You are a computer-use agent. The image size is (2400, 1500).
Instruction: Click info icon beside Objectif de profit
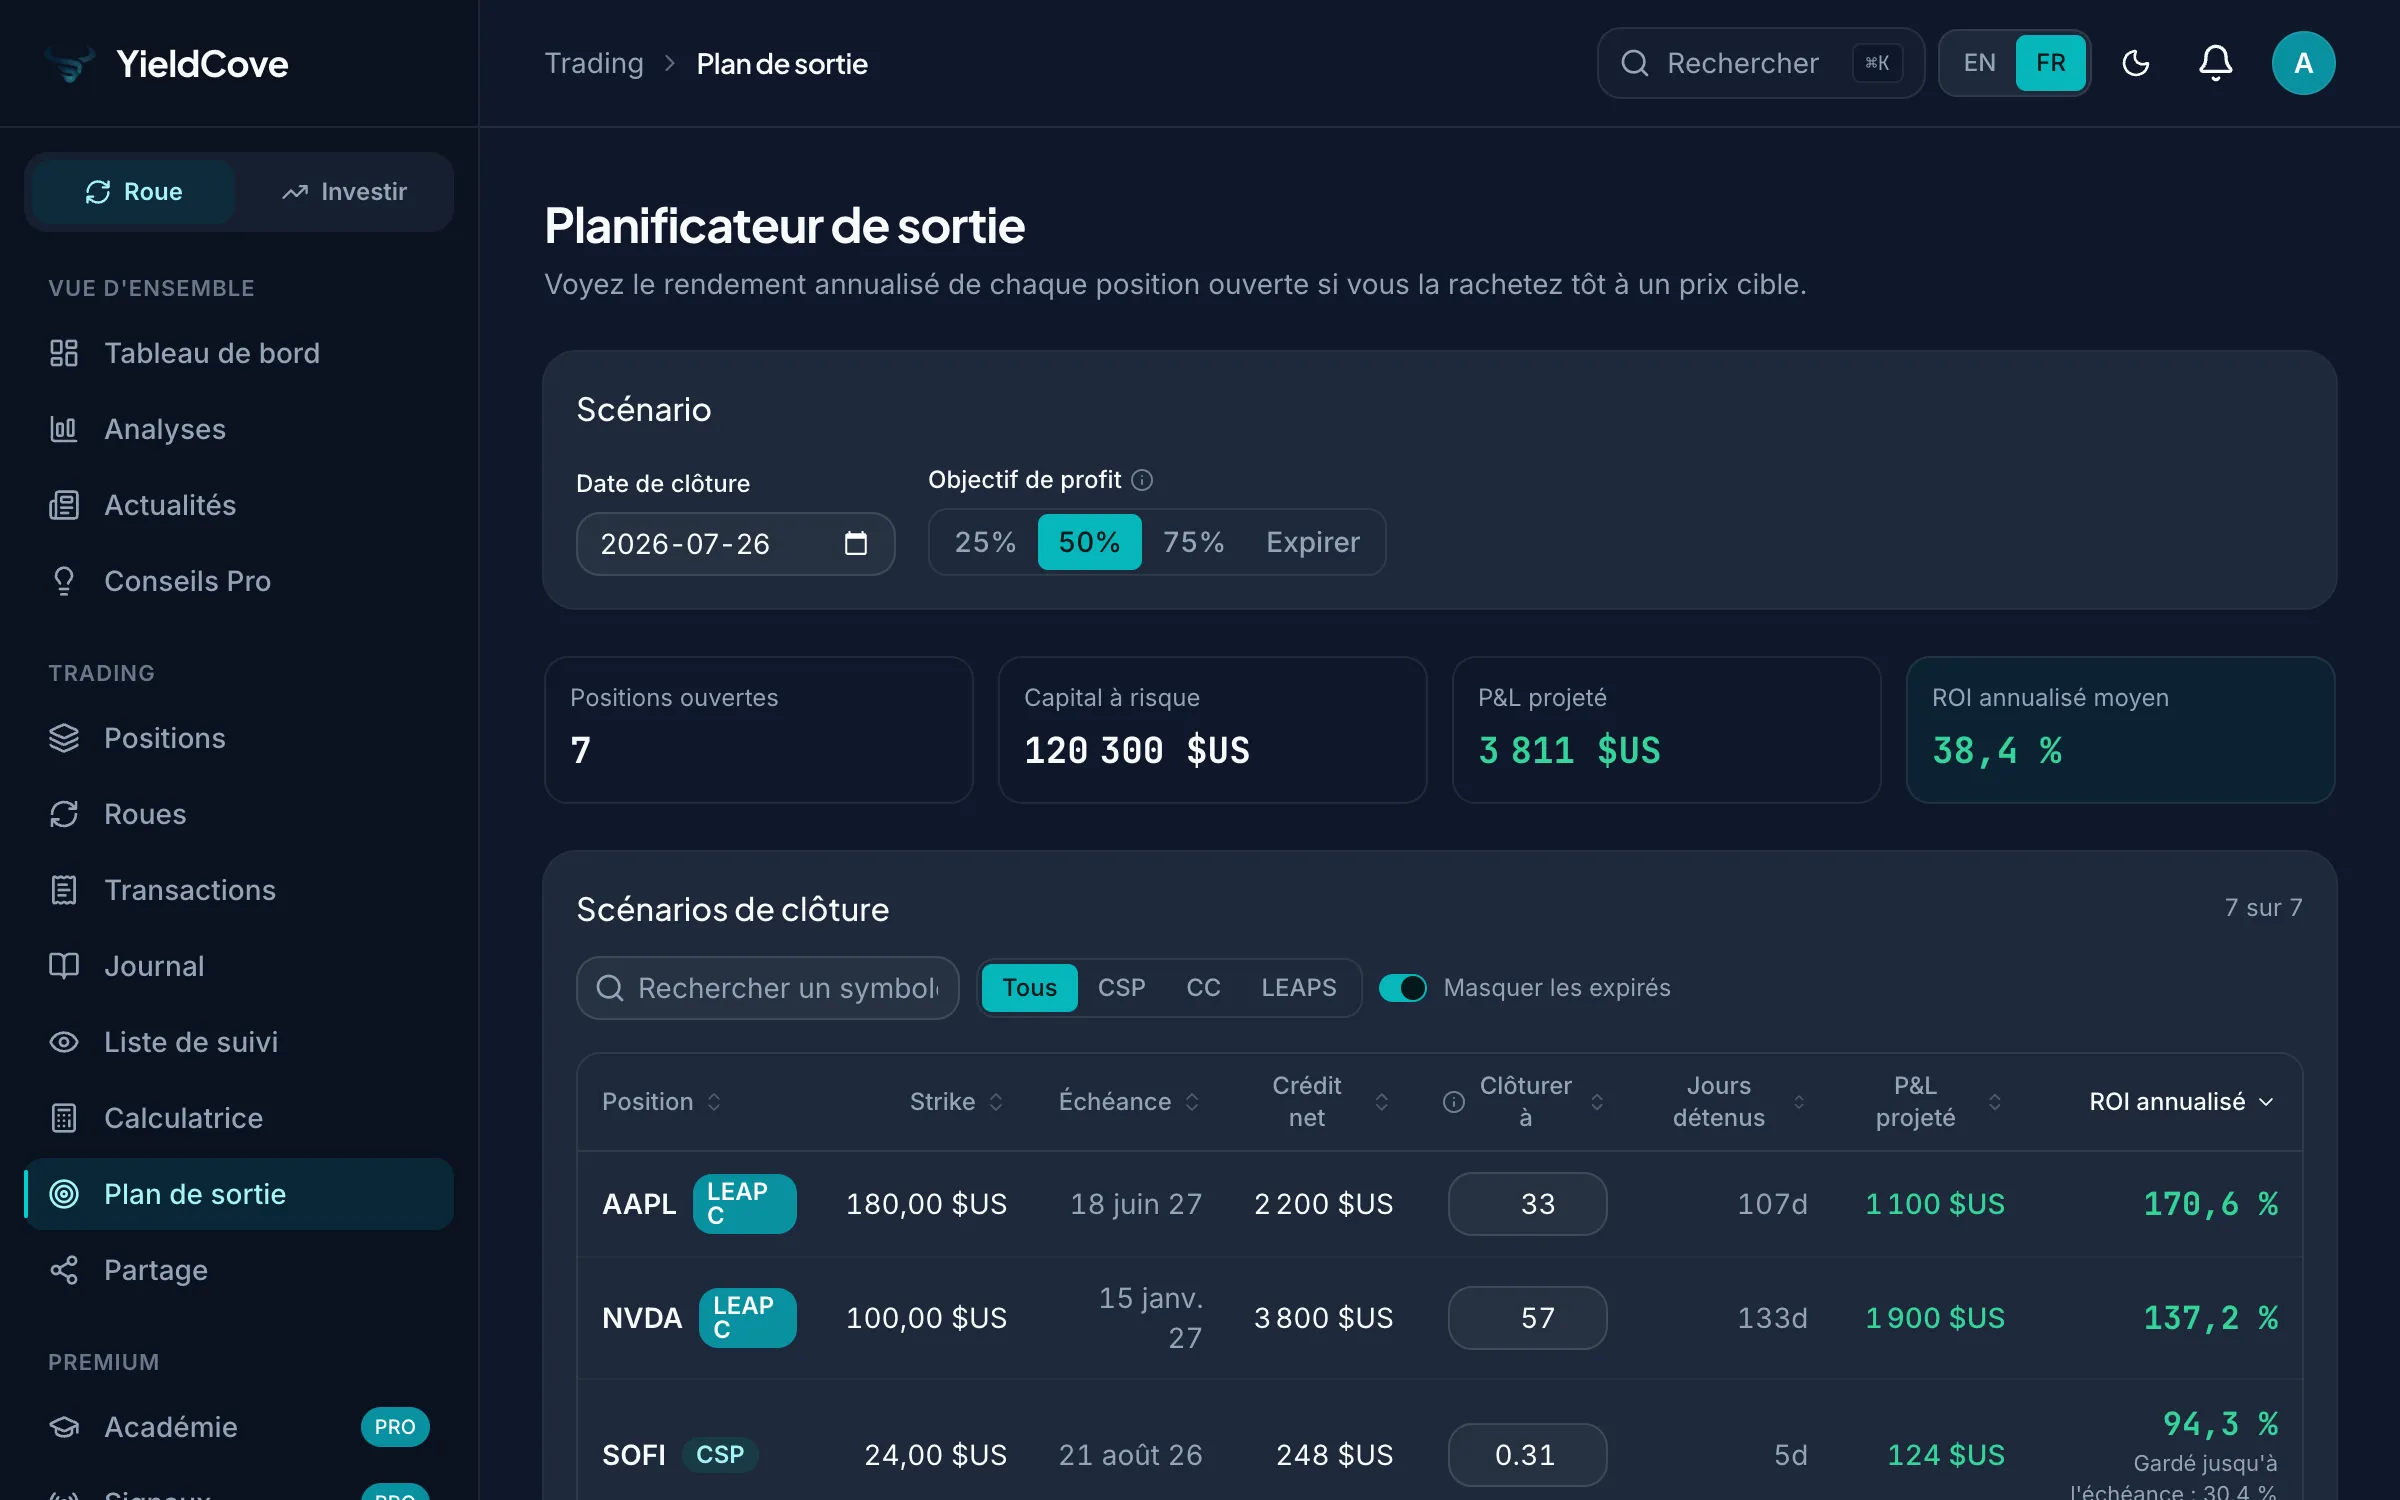[x=1142, y=480]
